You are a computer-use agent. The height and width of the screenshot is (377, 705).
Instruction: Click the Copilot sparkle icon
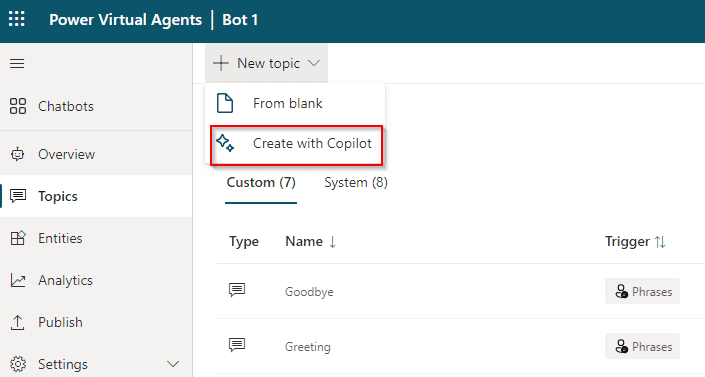point(225,143)
